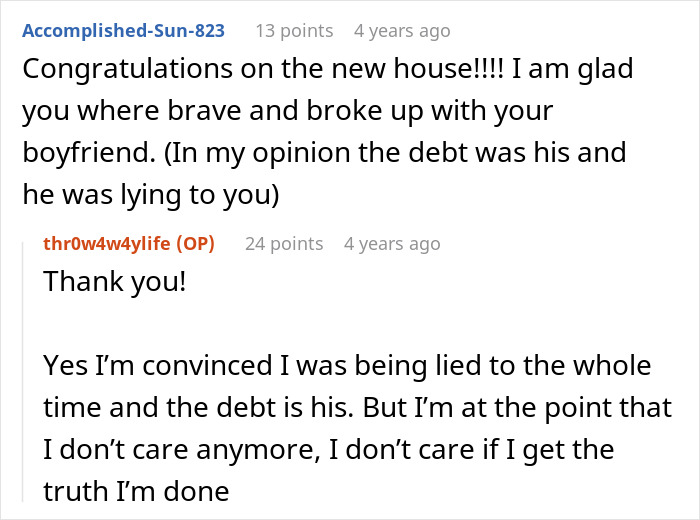Open thr0w4w4ylife's user profile
This screenshot has width=700, height=520.
click(111, 243)
